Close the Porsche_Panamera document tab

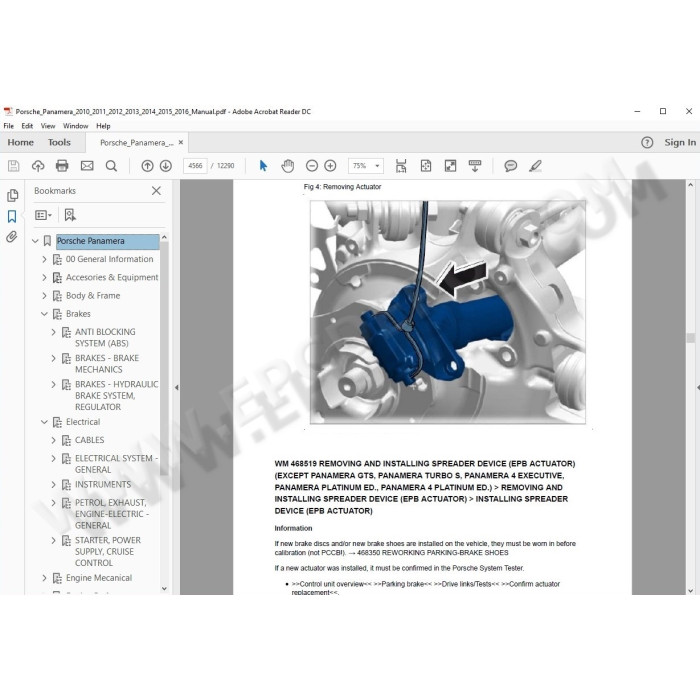[181, 142]
